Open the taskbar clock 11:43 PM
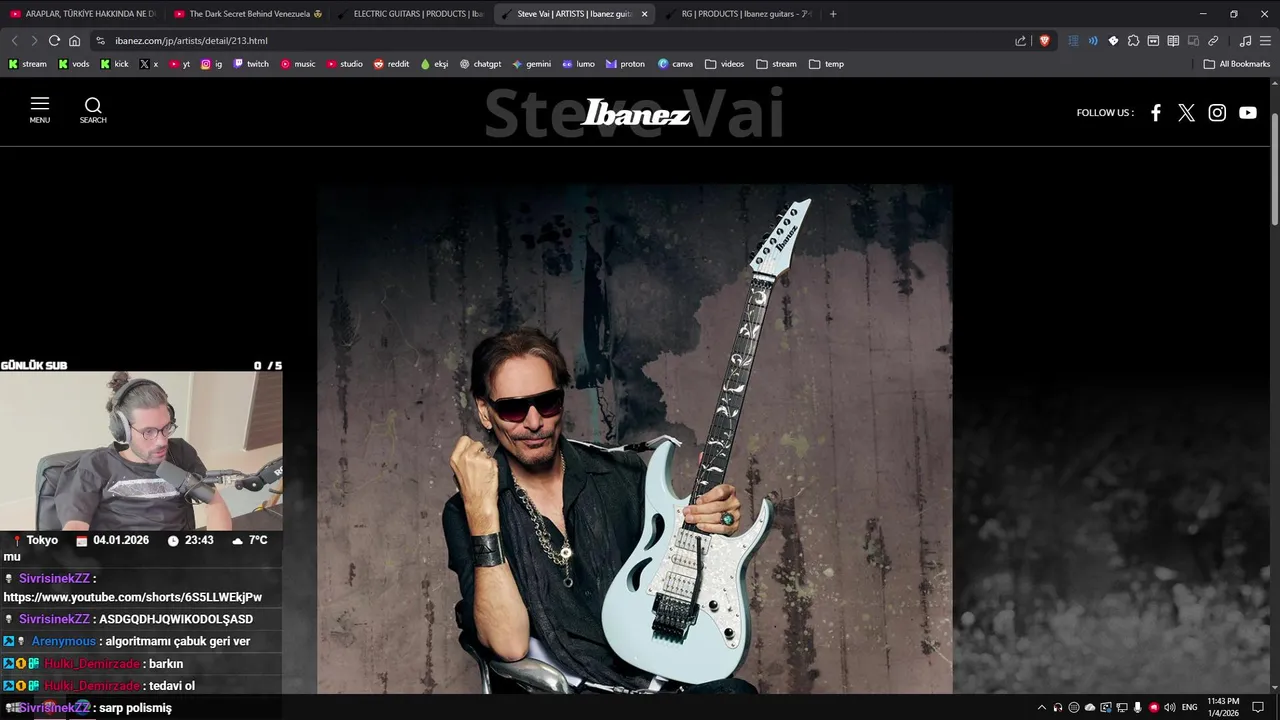 click(x=1224, y=707)
